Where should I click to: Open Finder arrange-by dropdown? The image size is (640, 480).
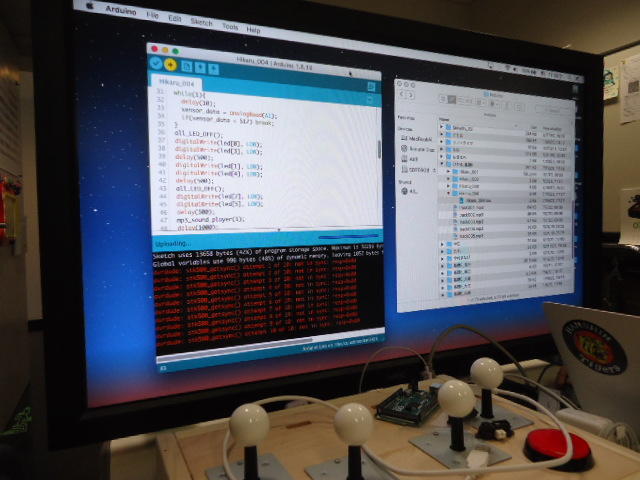pos(482,102)
